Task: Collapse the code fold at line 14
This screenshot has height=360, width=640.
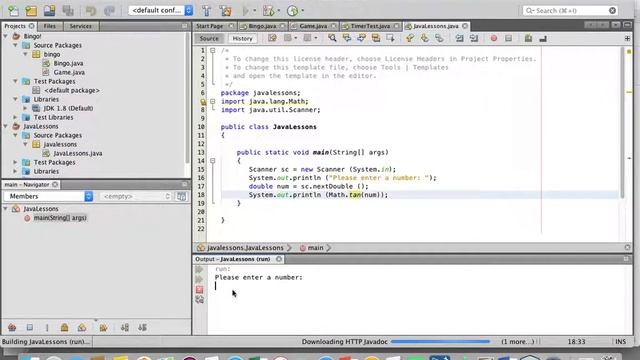Action: point(213,161)
